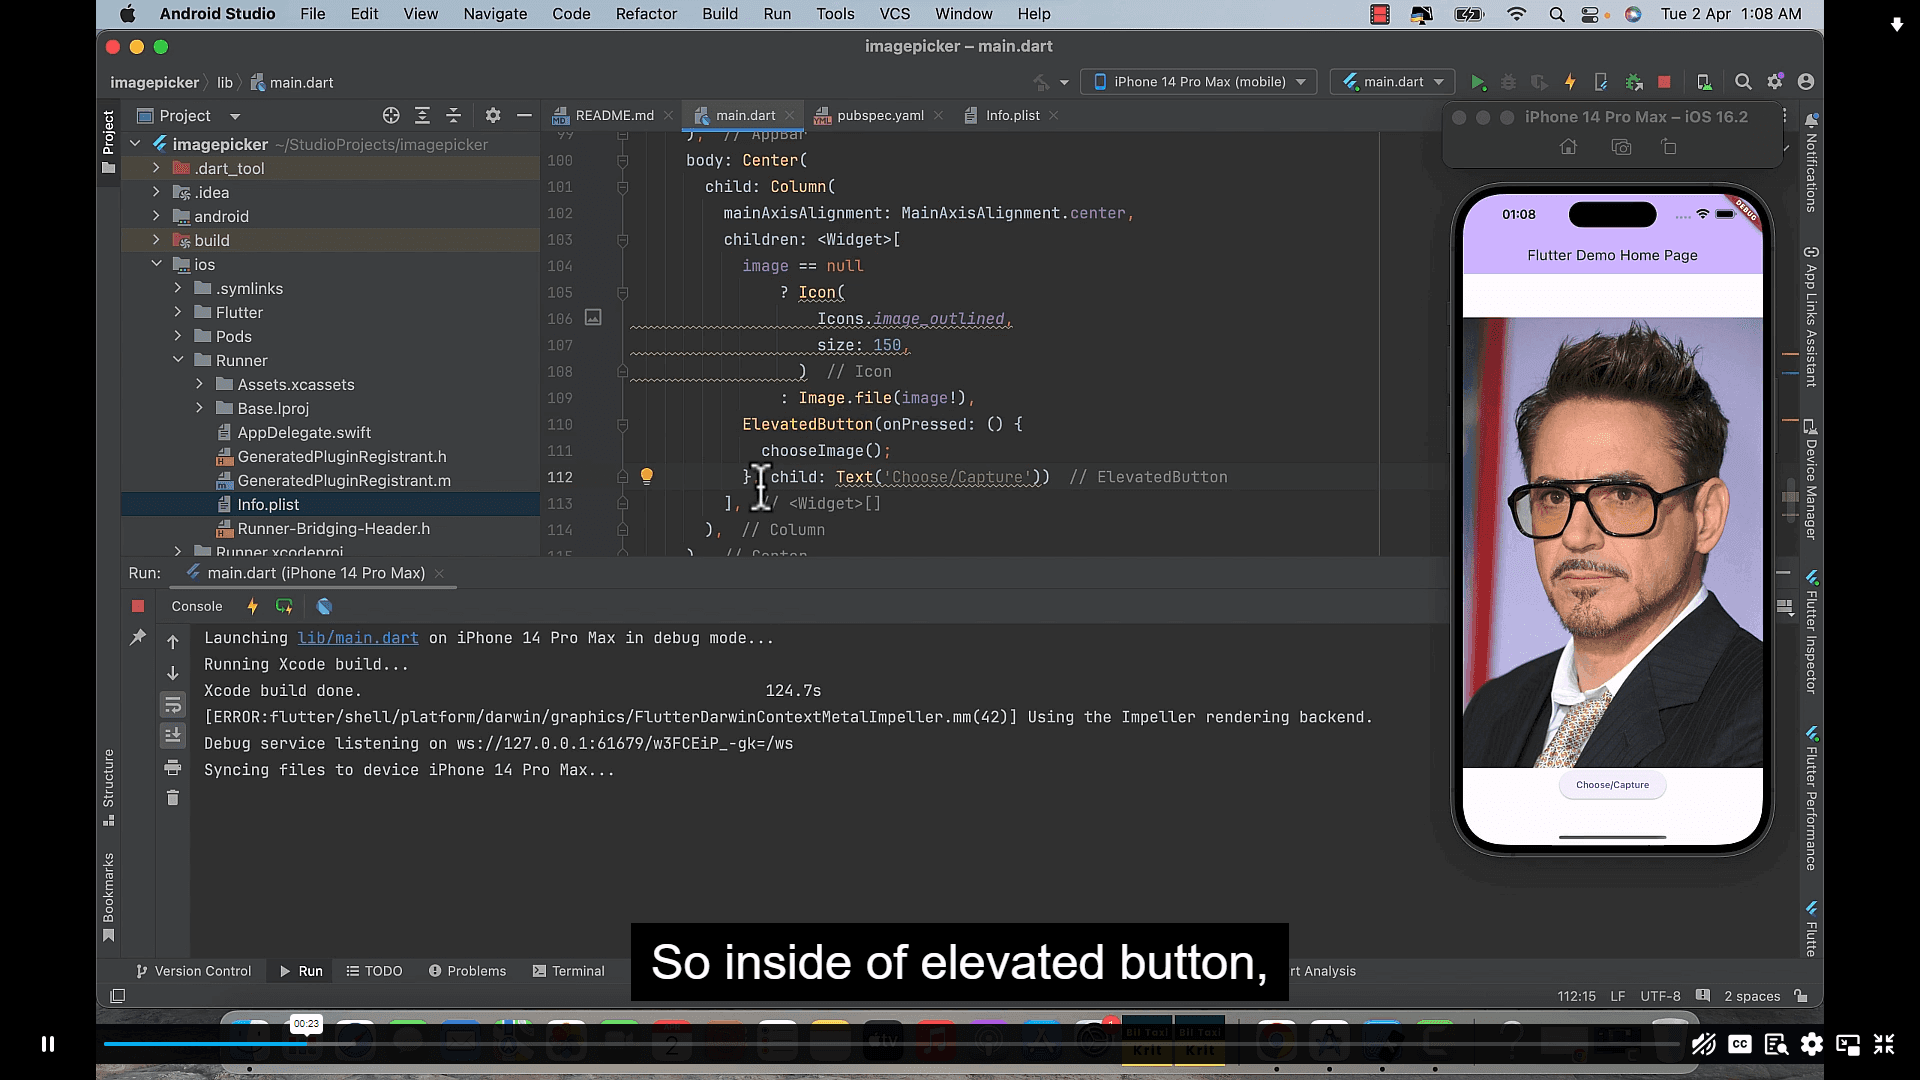This screenshot has width=1920, height=1080.
Task: Open lib/main.dart link in console
Action: (x=358, y=638)
